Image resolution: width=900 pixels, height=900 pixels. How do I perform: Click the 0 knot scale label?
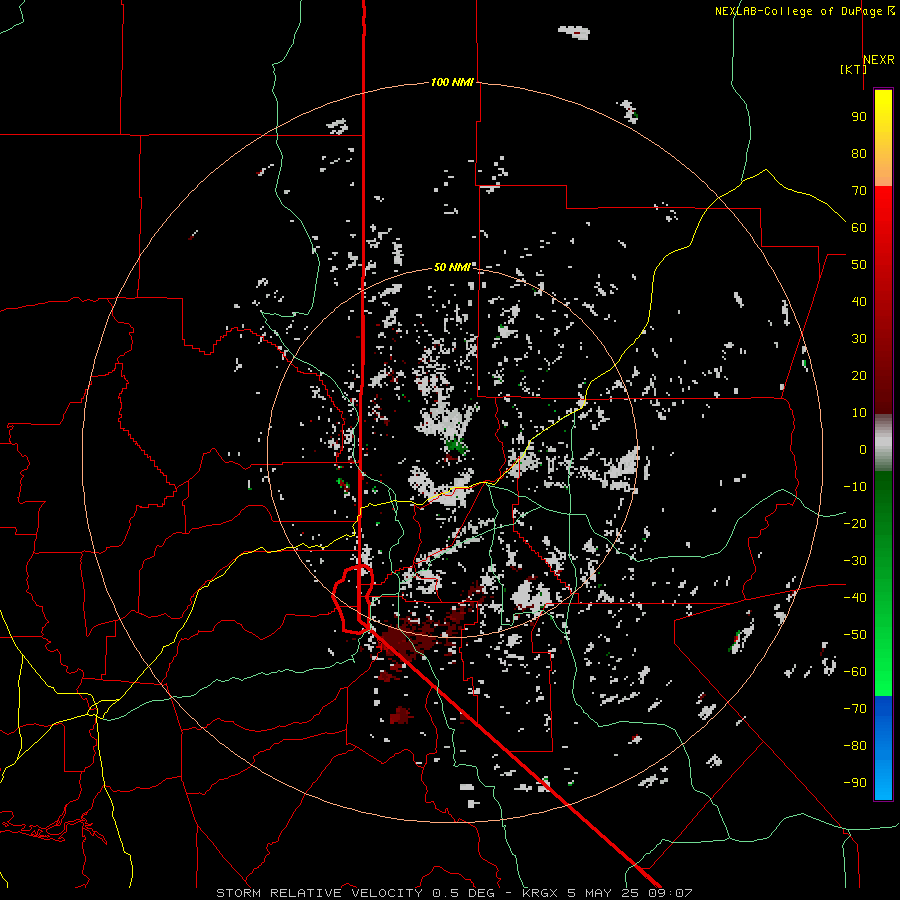coord(863,449)
